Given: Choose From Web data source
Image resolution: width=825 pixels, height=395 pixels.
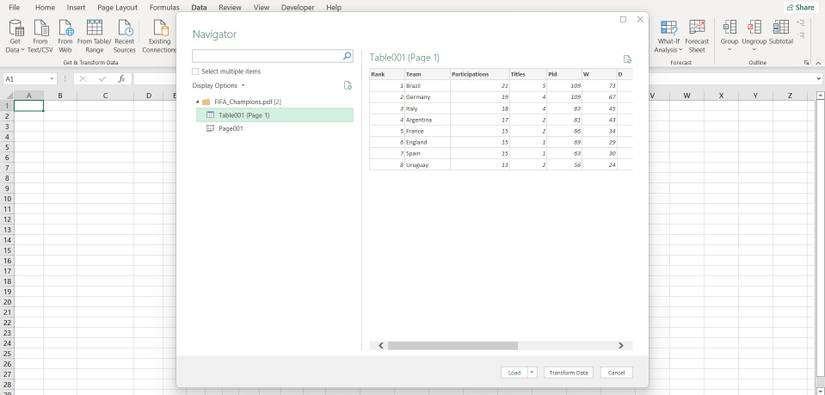Looking at the screenshot, I should [65, 36].
